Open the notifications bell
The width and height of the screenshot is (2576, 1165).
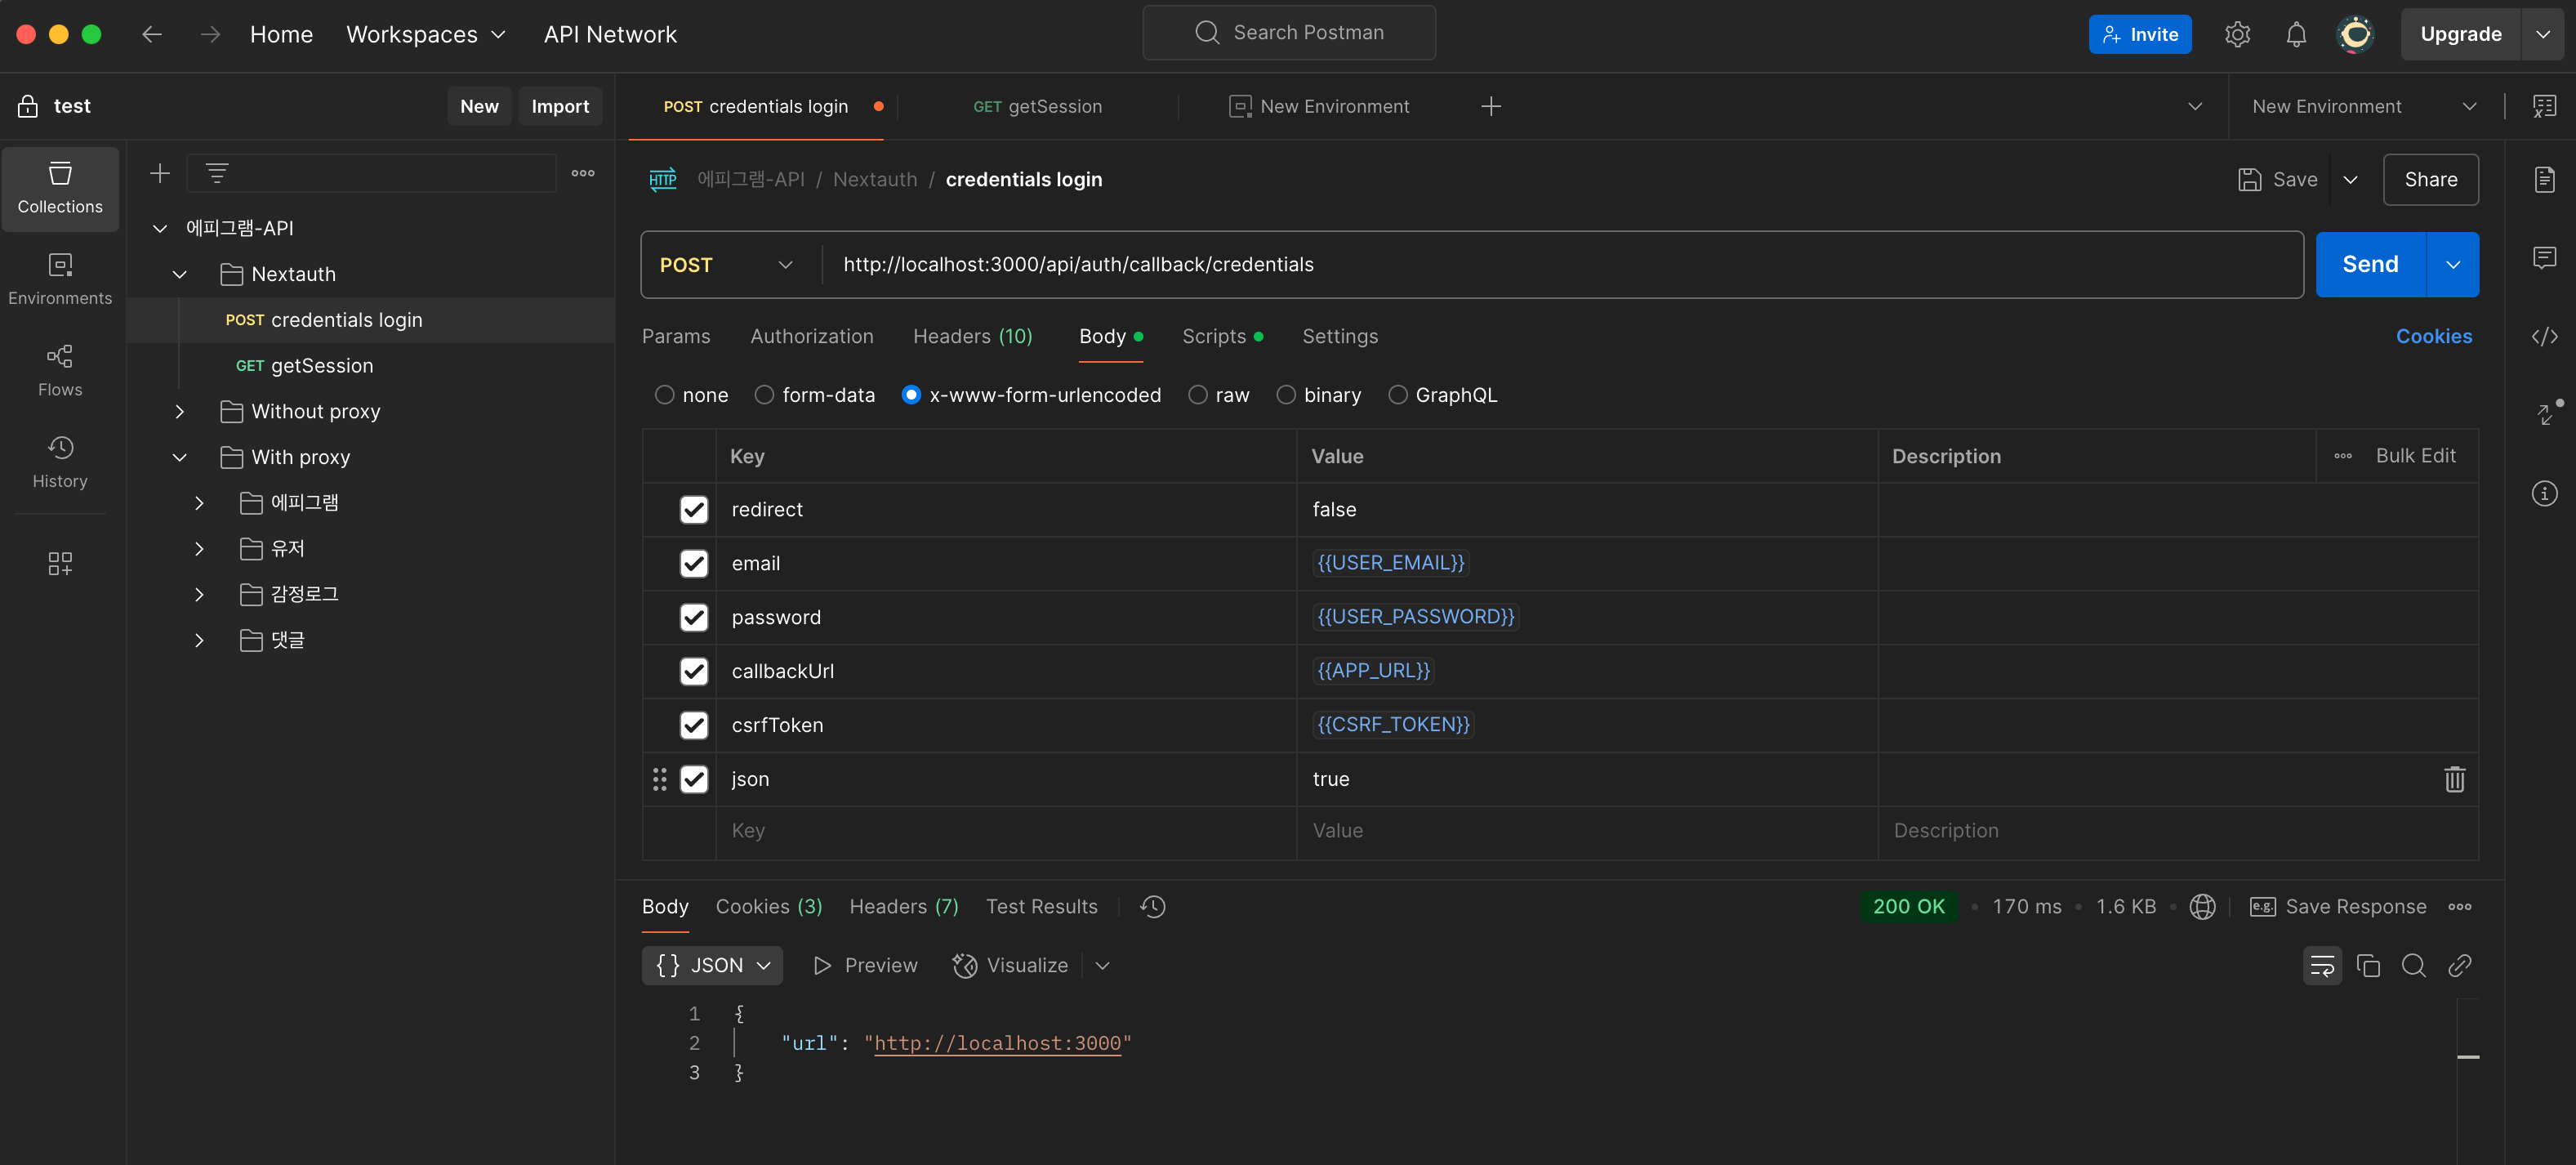pos(2295,34)
